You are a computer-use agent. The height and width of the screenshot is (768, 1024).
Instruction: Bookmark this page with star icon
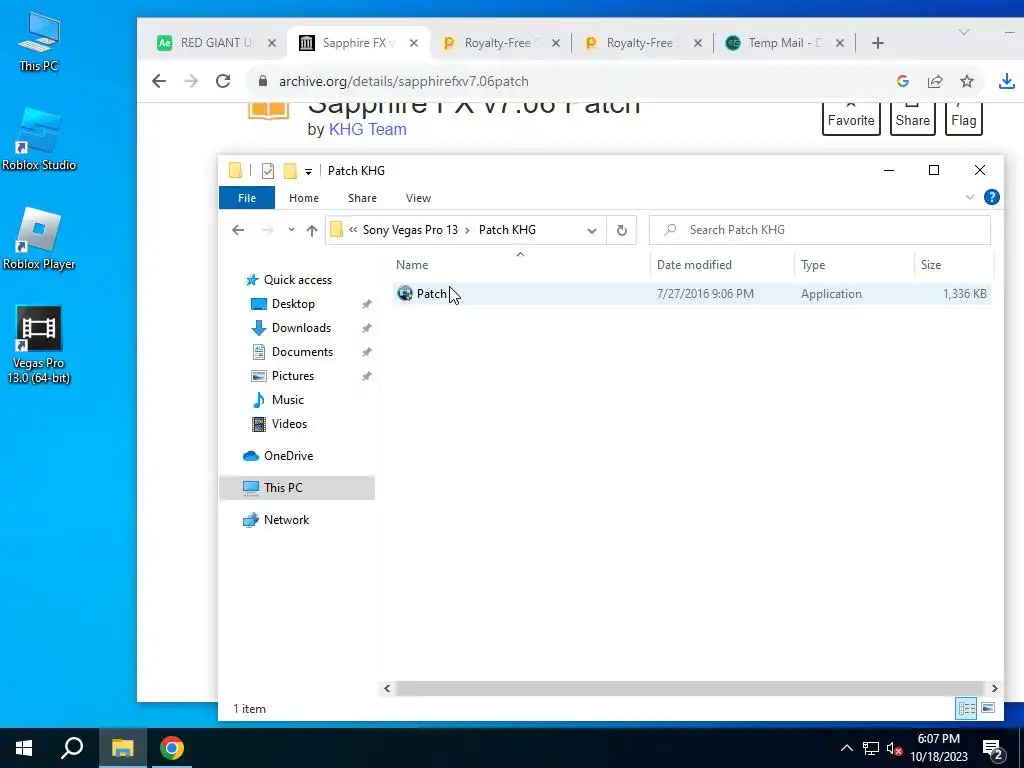(x=967, y=81)
